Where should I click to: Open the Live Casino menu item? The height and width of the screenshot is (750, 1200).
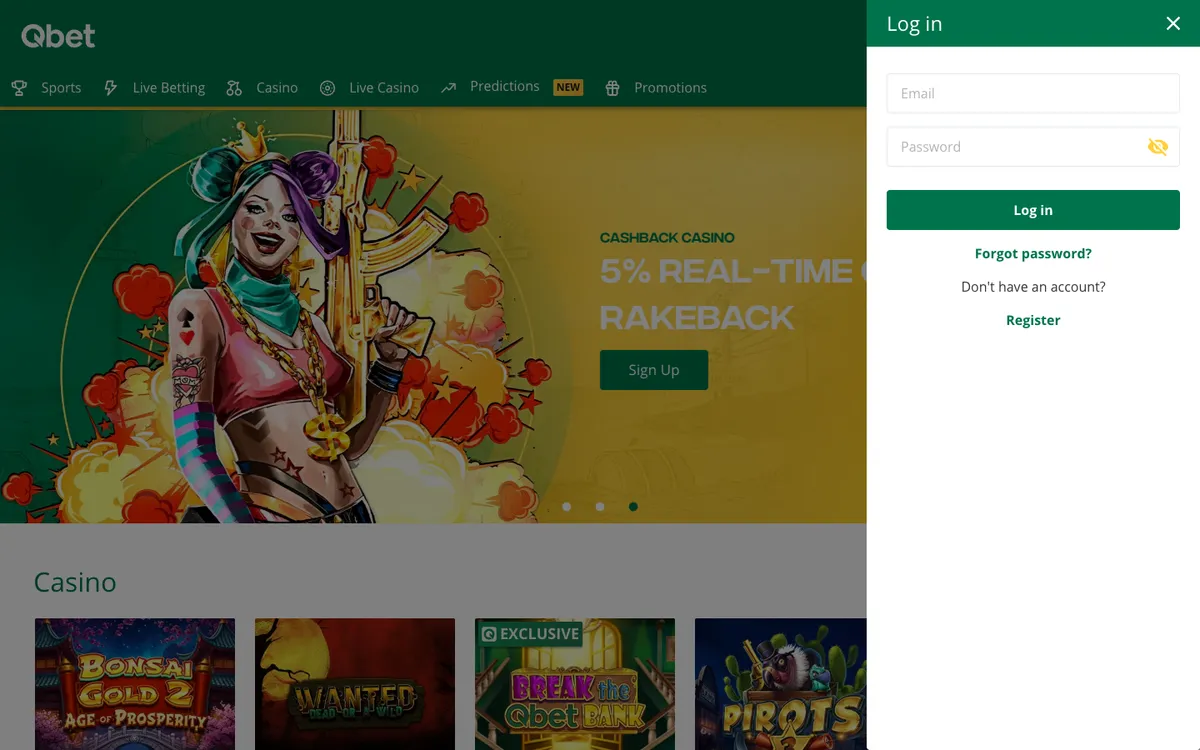coord(384,88)
